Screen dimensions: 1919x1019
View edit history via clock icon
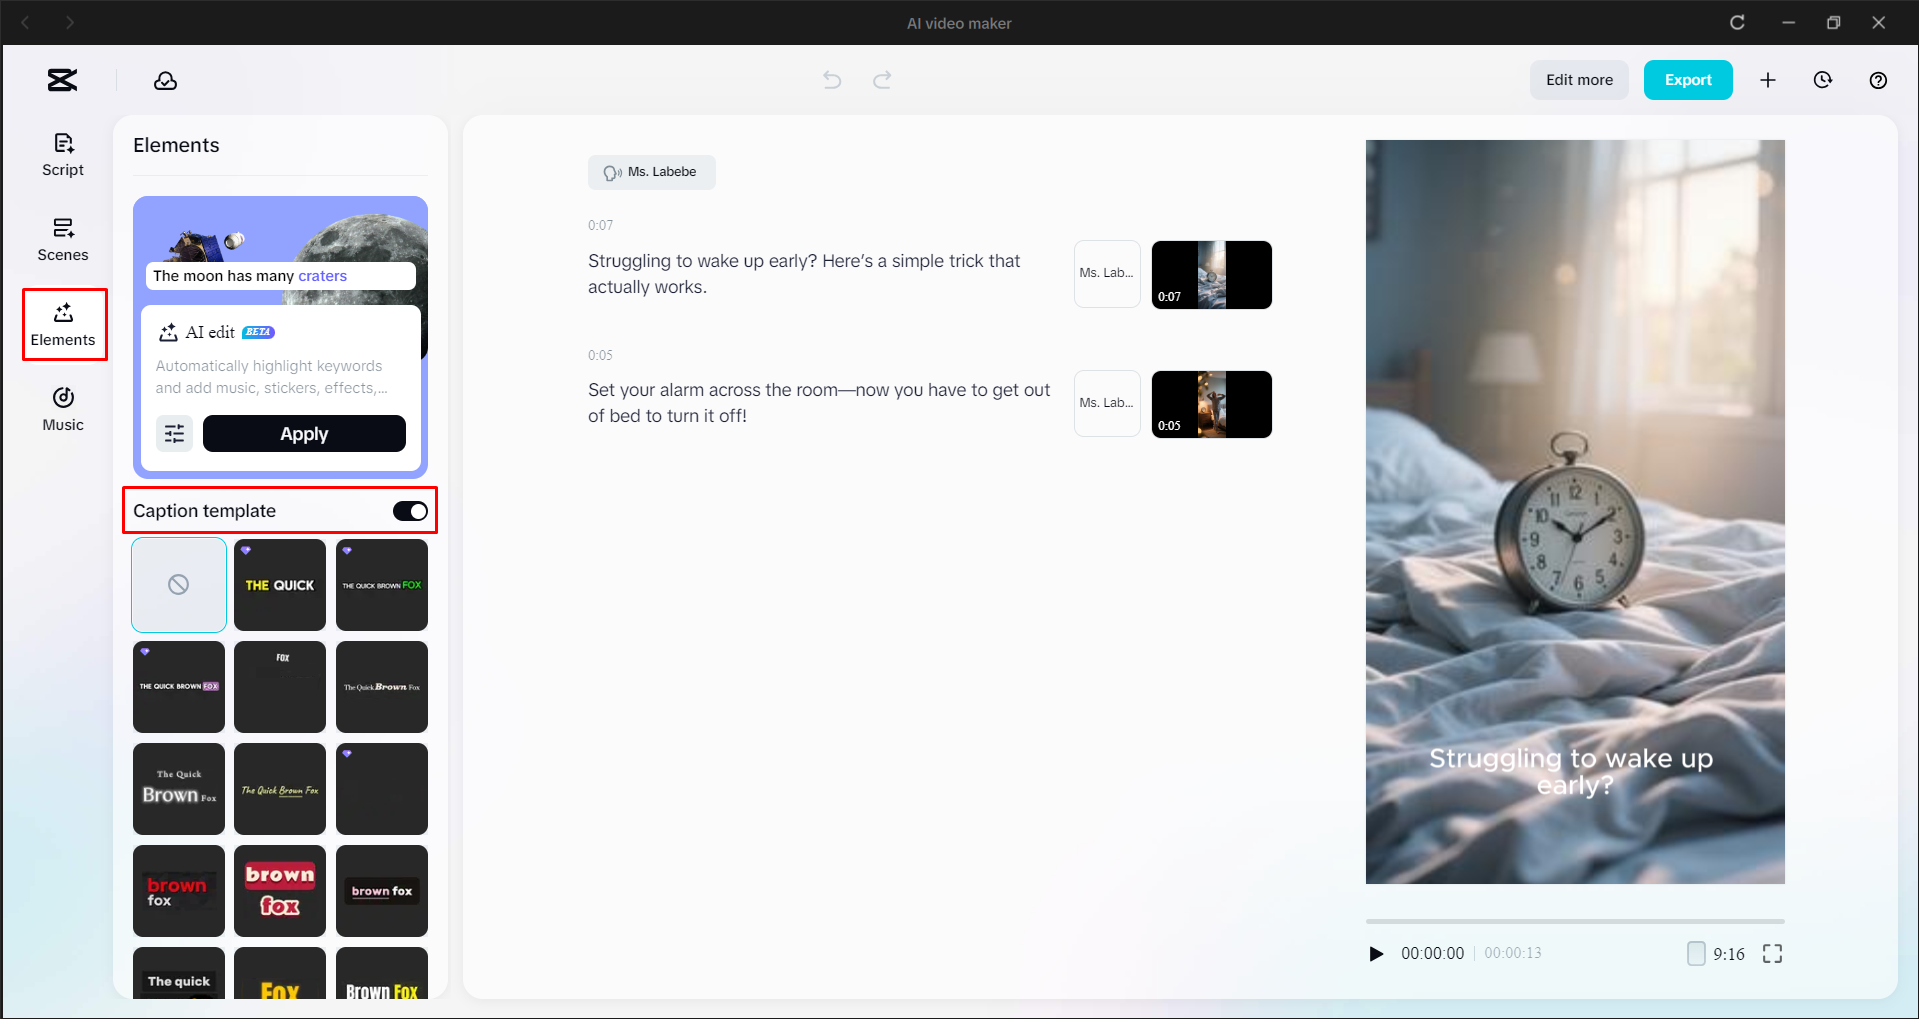[x=1822, y=80]
